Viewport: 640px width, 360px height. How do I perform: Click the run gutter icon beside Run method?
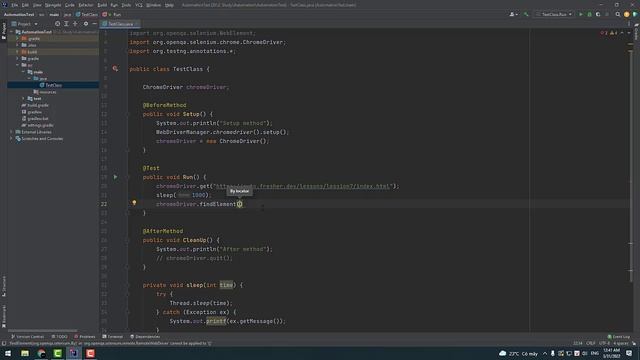[116, 177]
